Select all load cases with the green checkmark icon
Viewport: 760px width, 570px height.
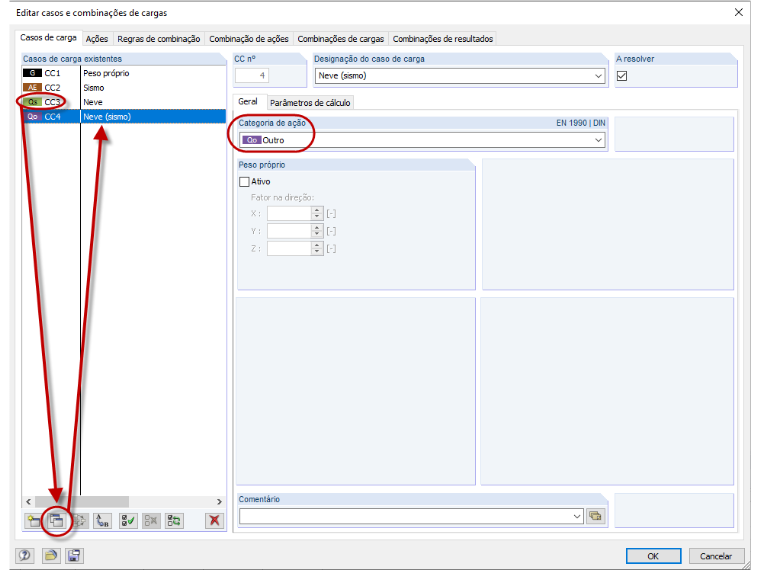point(128,521)
